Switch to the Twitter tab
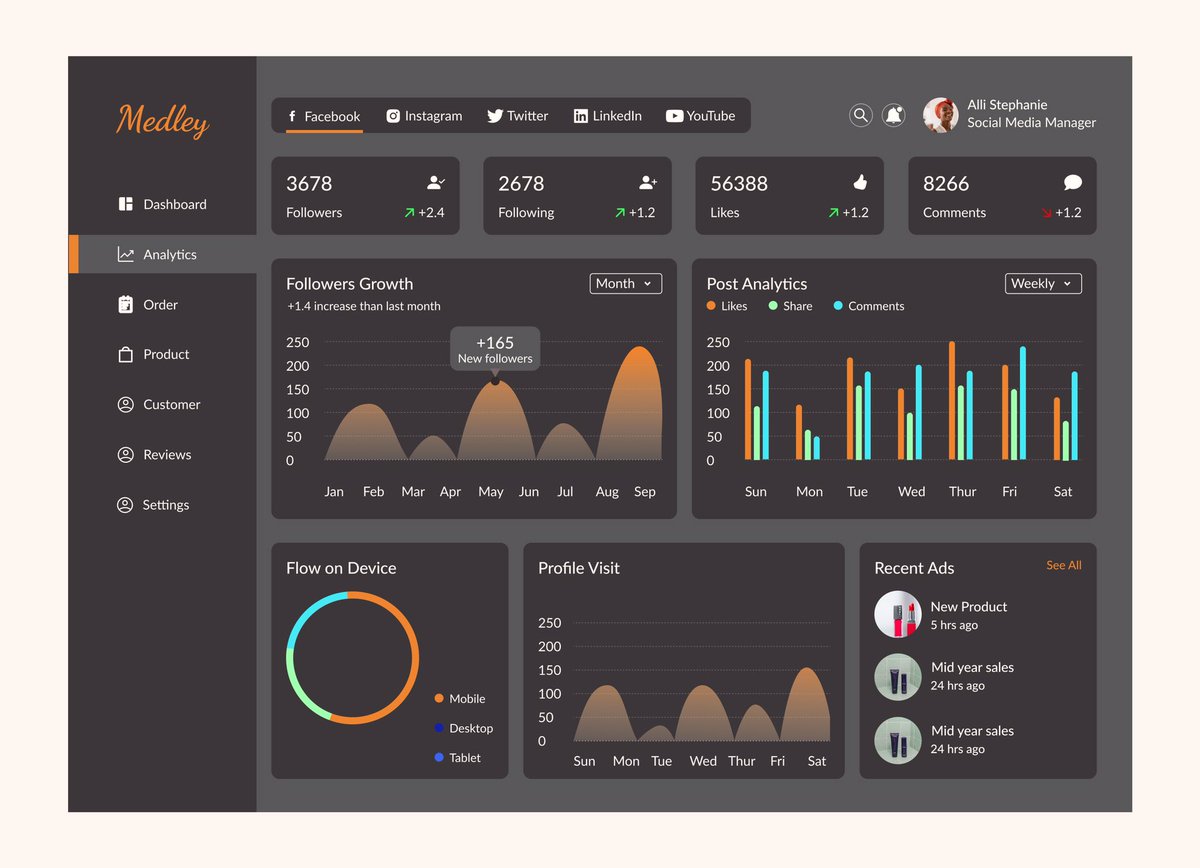This screenshot has width=1200, height=868. point(518,116)
